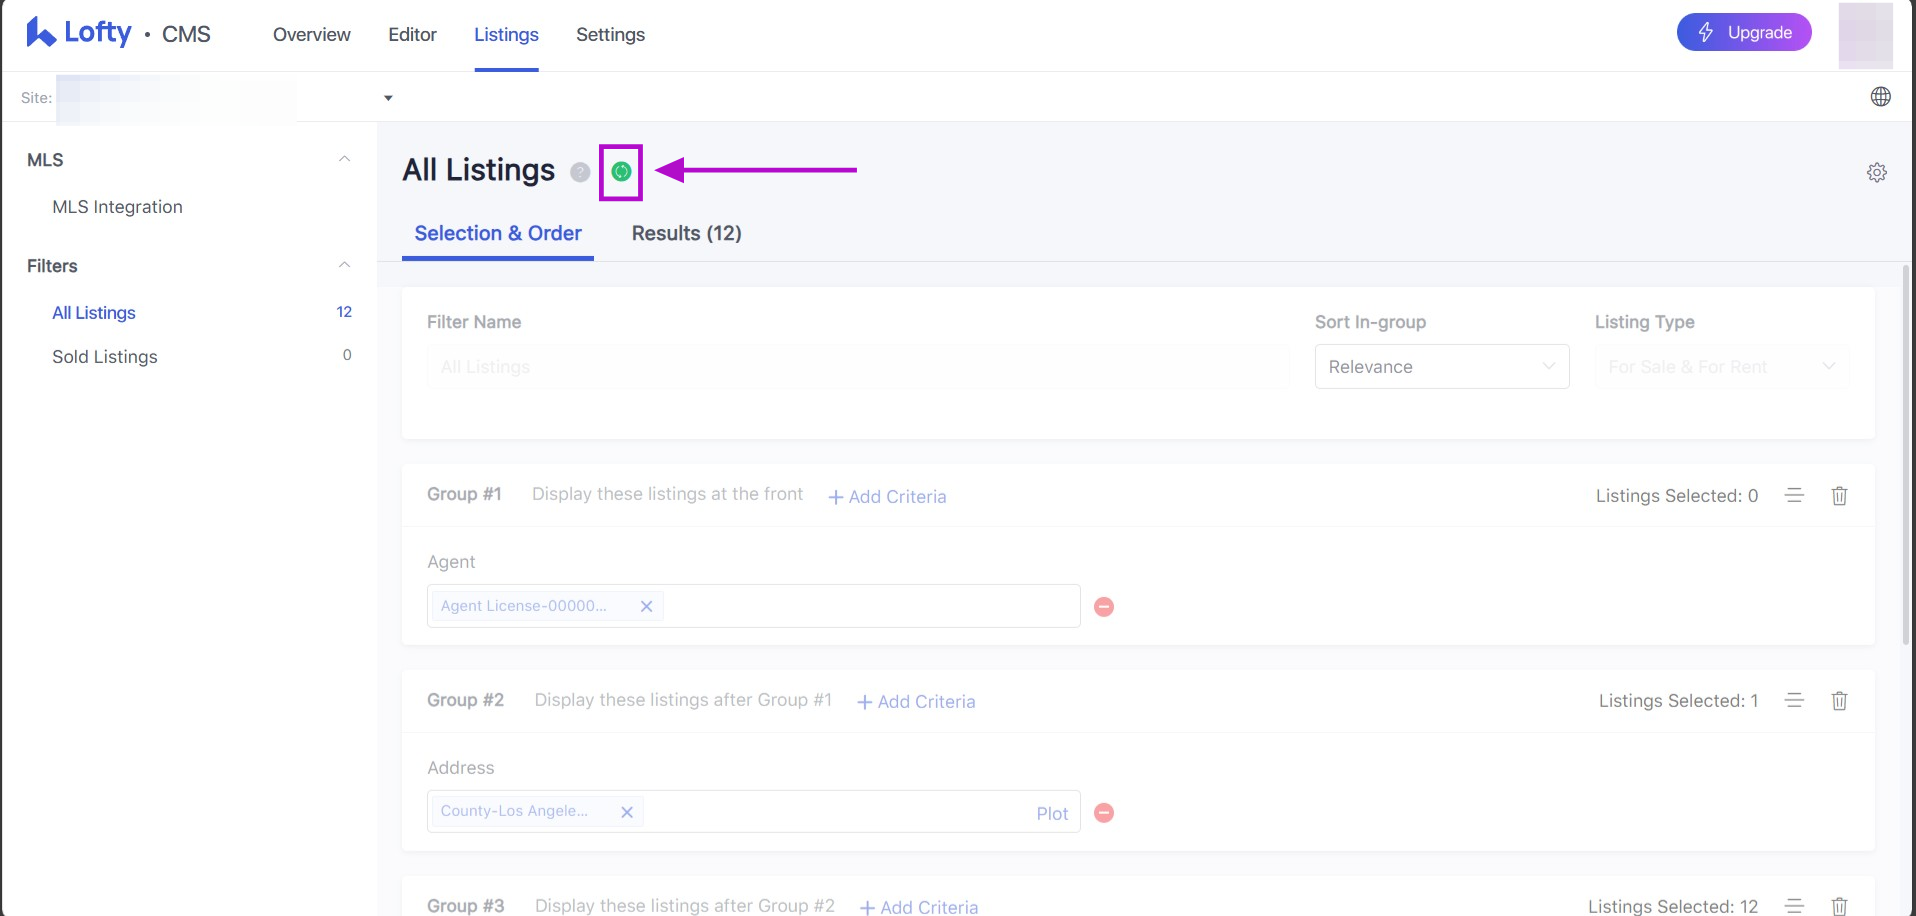Switch to the Results (12) tab
The height and width of the screenshot is (916, 1916).
click(686, 233)
